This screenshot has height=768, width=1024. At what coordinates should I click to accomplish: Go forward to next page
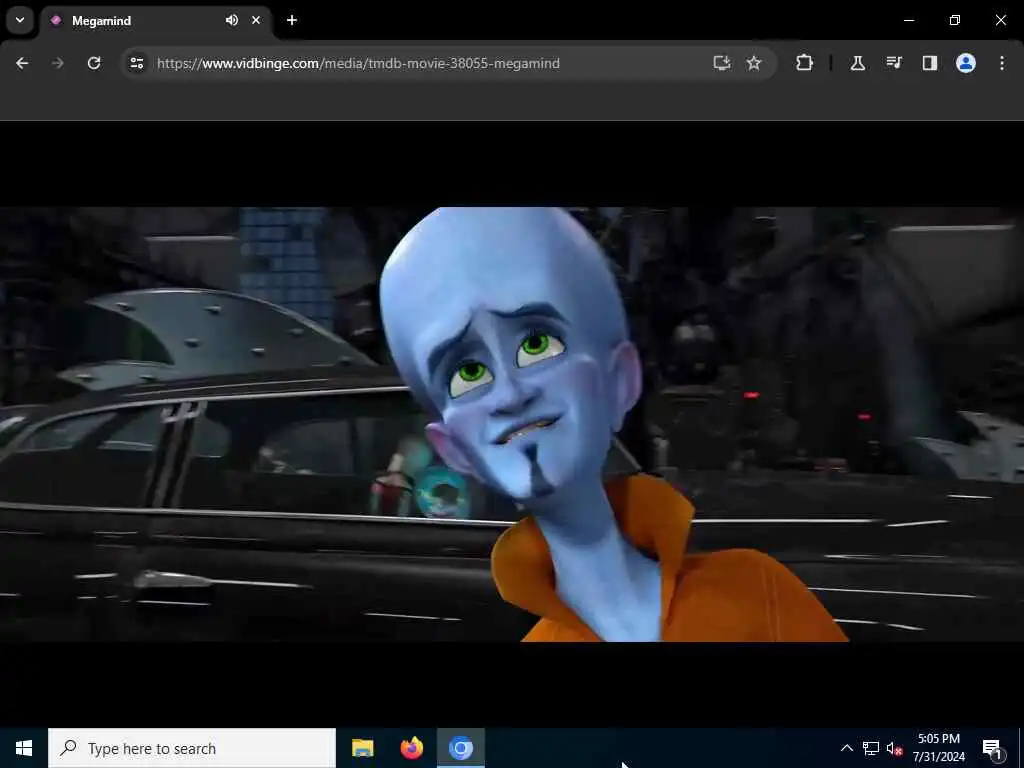pyautogui.click(x=58, y=63)
